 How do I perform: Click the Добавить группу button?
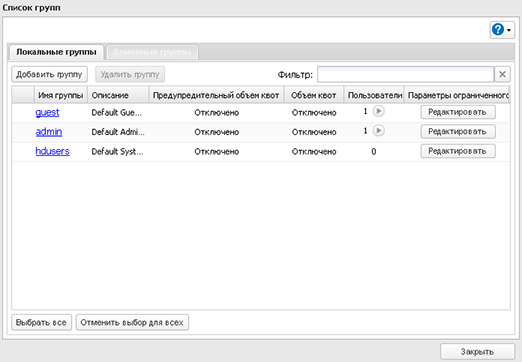(49, 74)
